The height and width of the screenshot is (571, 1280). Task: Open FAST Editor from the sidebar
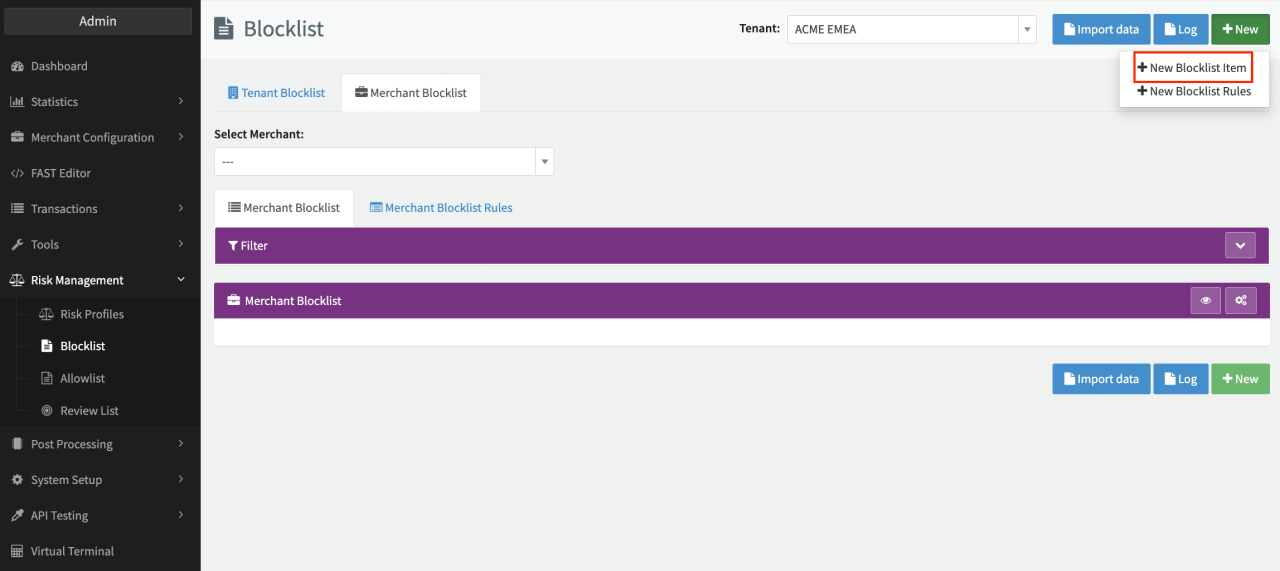click(60, 173)
